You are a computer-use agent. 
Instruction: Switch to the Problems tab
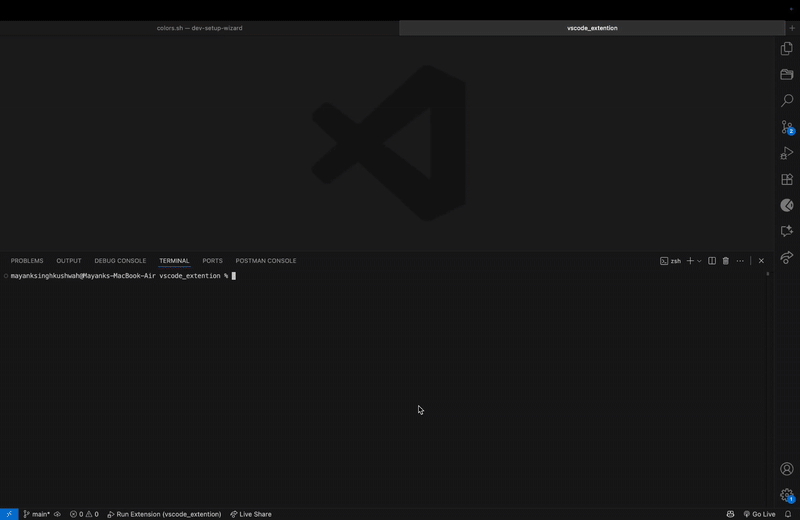click(27, 261)
